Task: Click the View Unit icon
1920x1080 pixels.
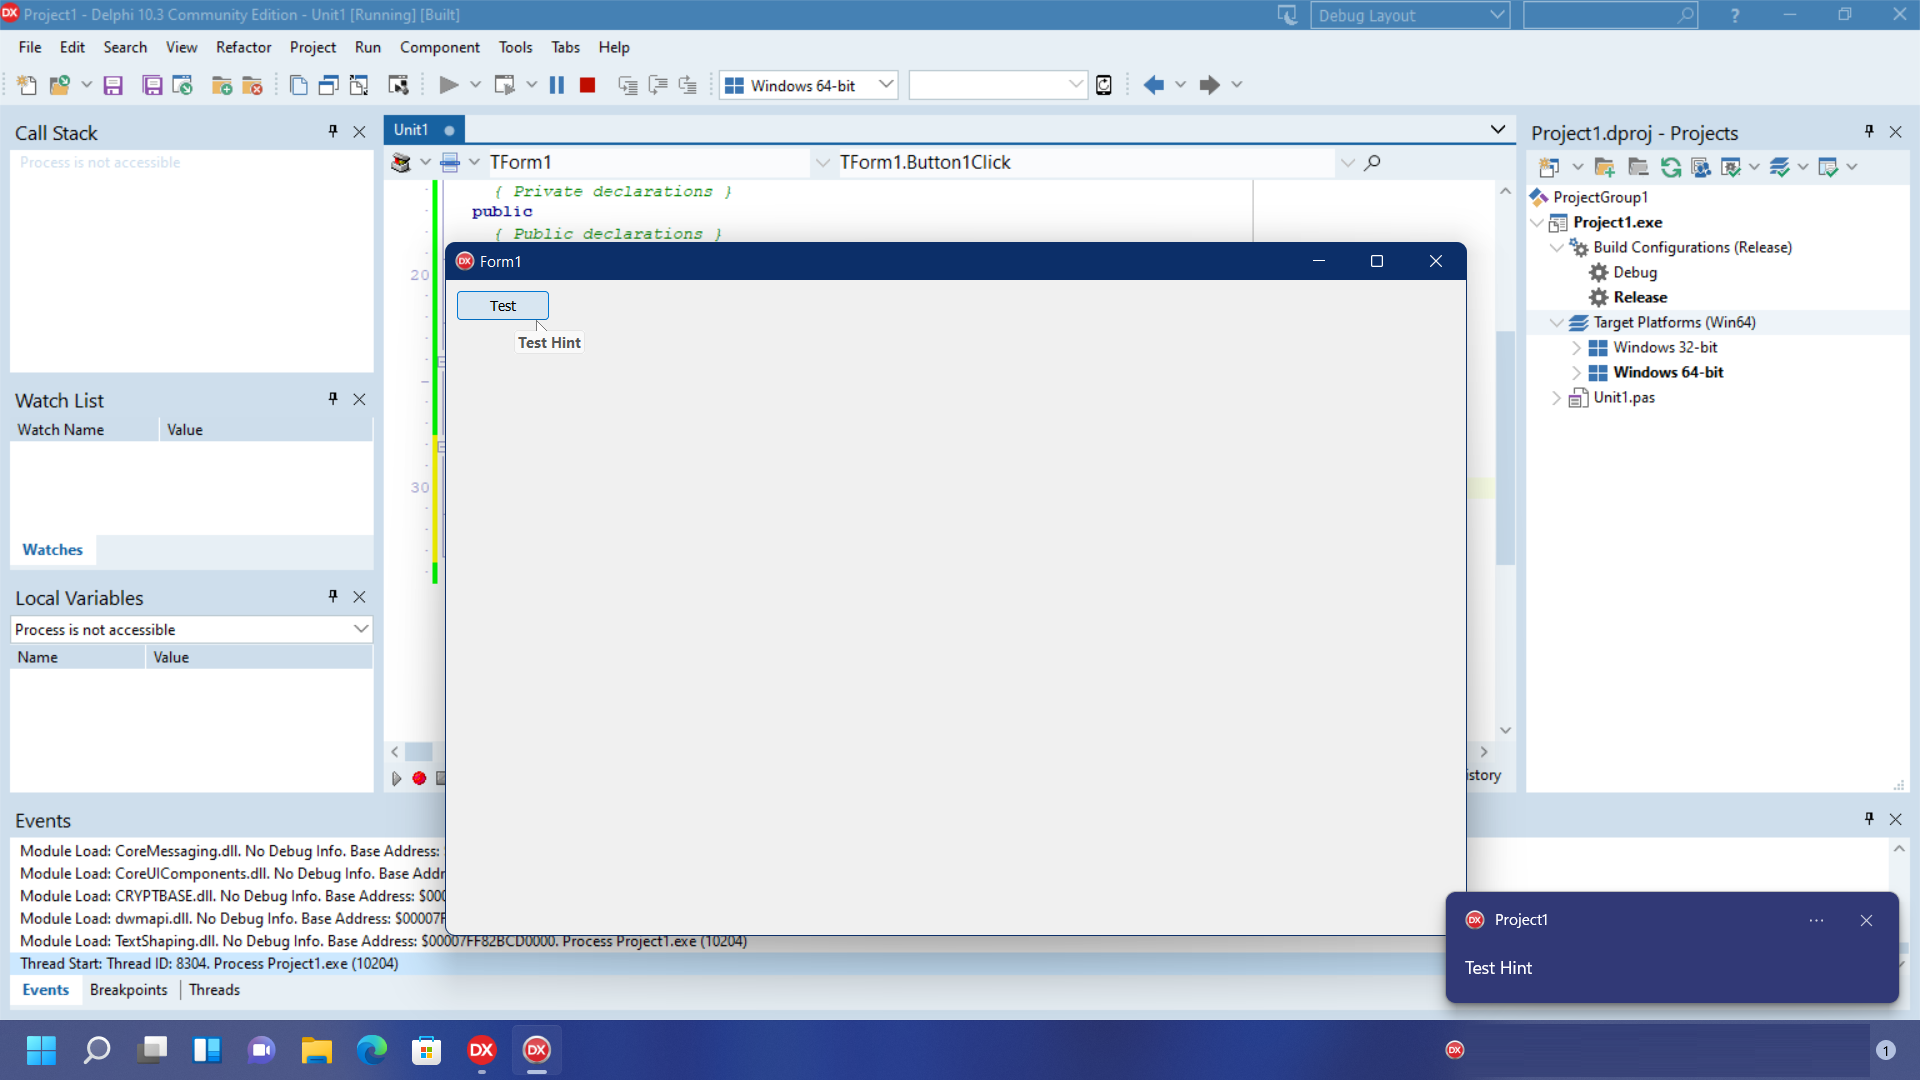Action: click(x=298, y=85)
